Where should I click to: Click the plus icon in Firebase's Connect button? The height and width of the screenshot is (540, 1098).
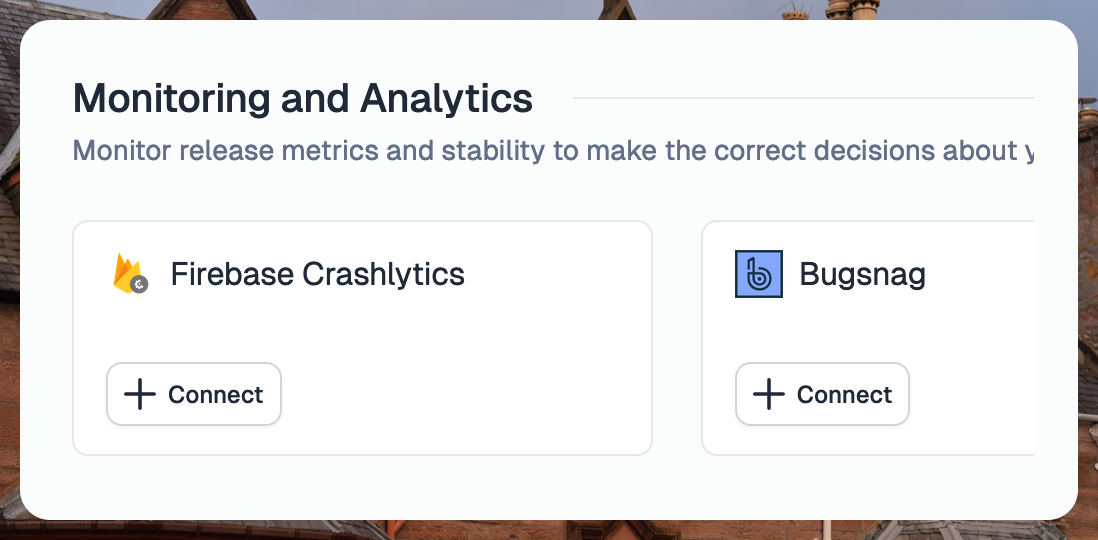click(139, 394)
